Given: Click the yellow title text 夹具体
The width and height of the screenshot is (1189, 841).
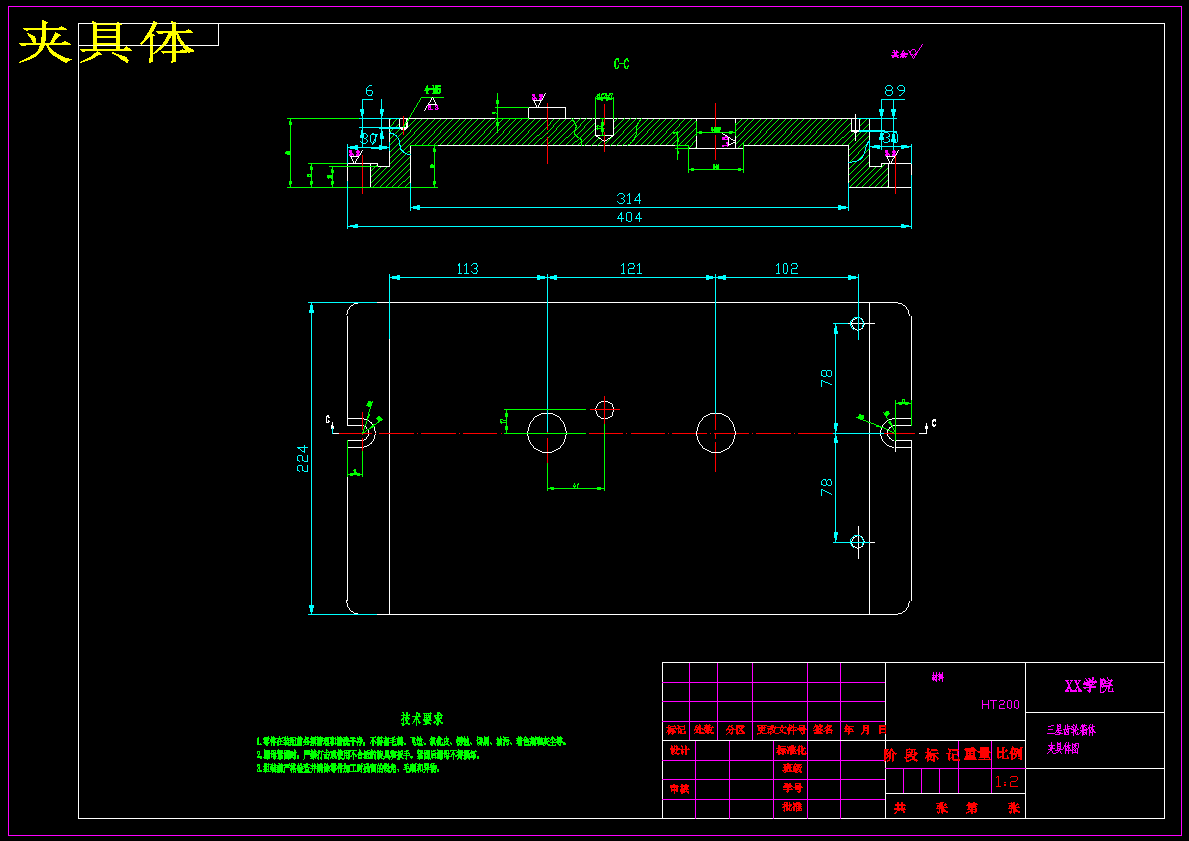Looking at the screenshot, I should pos(106,43).
